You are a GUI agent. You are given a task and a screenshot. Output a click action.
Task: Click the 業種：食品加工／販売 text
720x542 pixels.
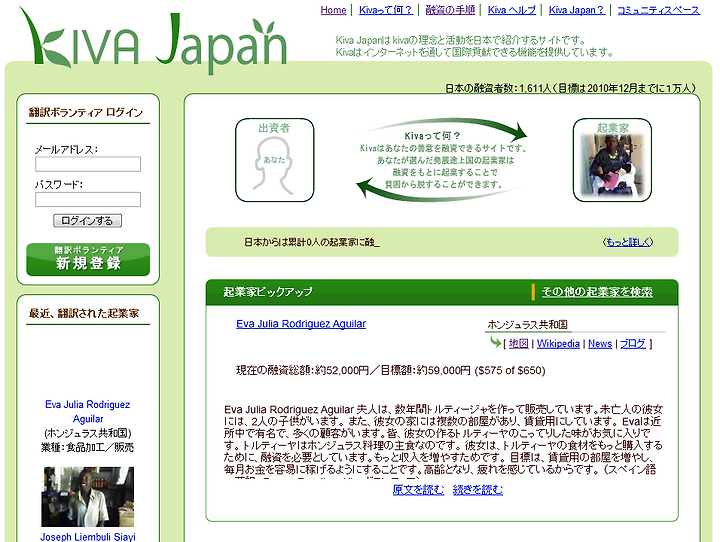(87, 447)
